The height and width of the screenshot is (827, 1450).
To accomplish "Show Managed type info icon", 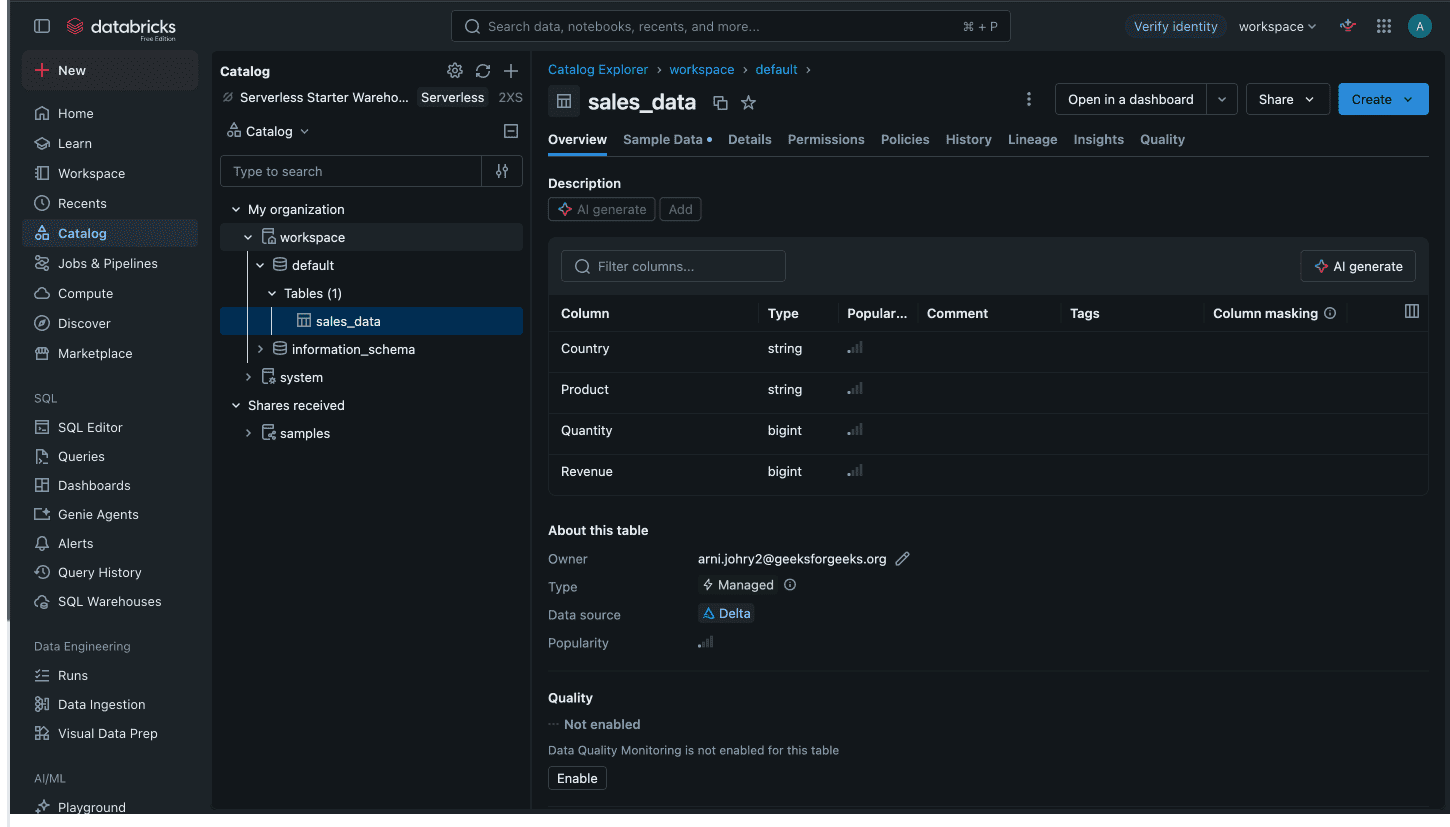I will coord(790,585).
